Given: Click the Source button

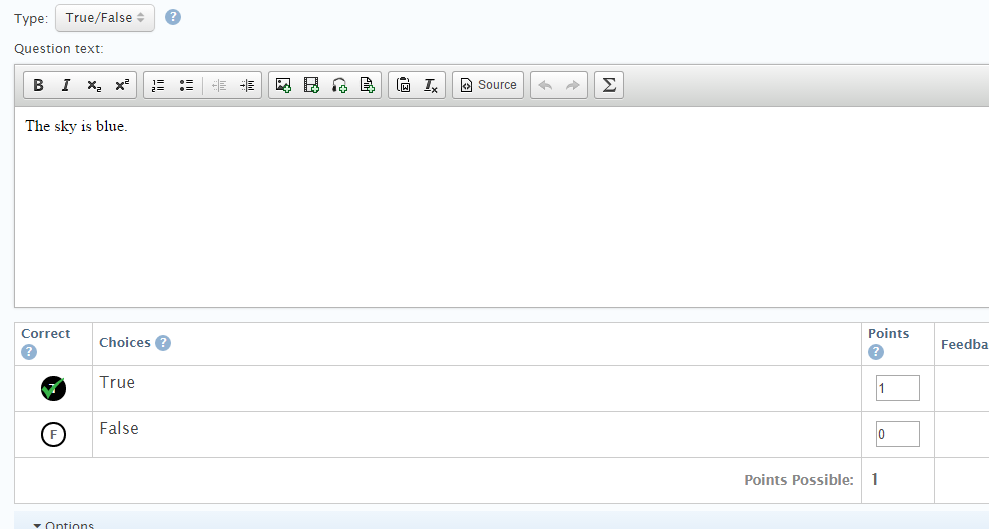Looking at the screenshot, I should click(x=488, y=85).
